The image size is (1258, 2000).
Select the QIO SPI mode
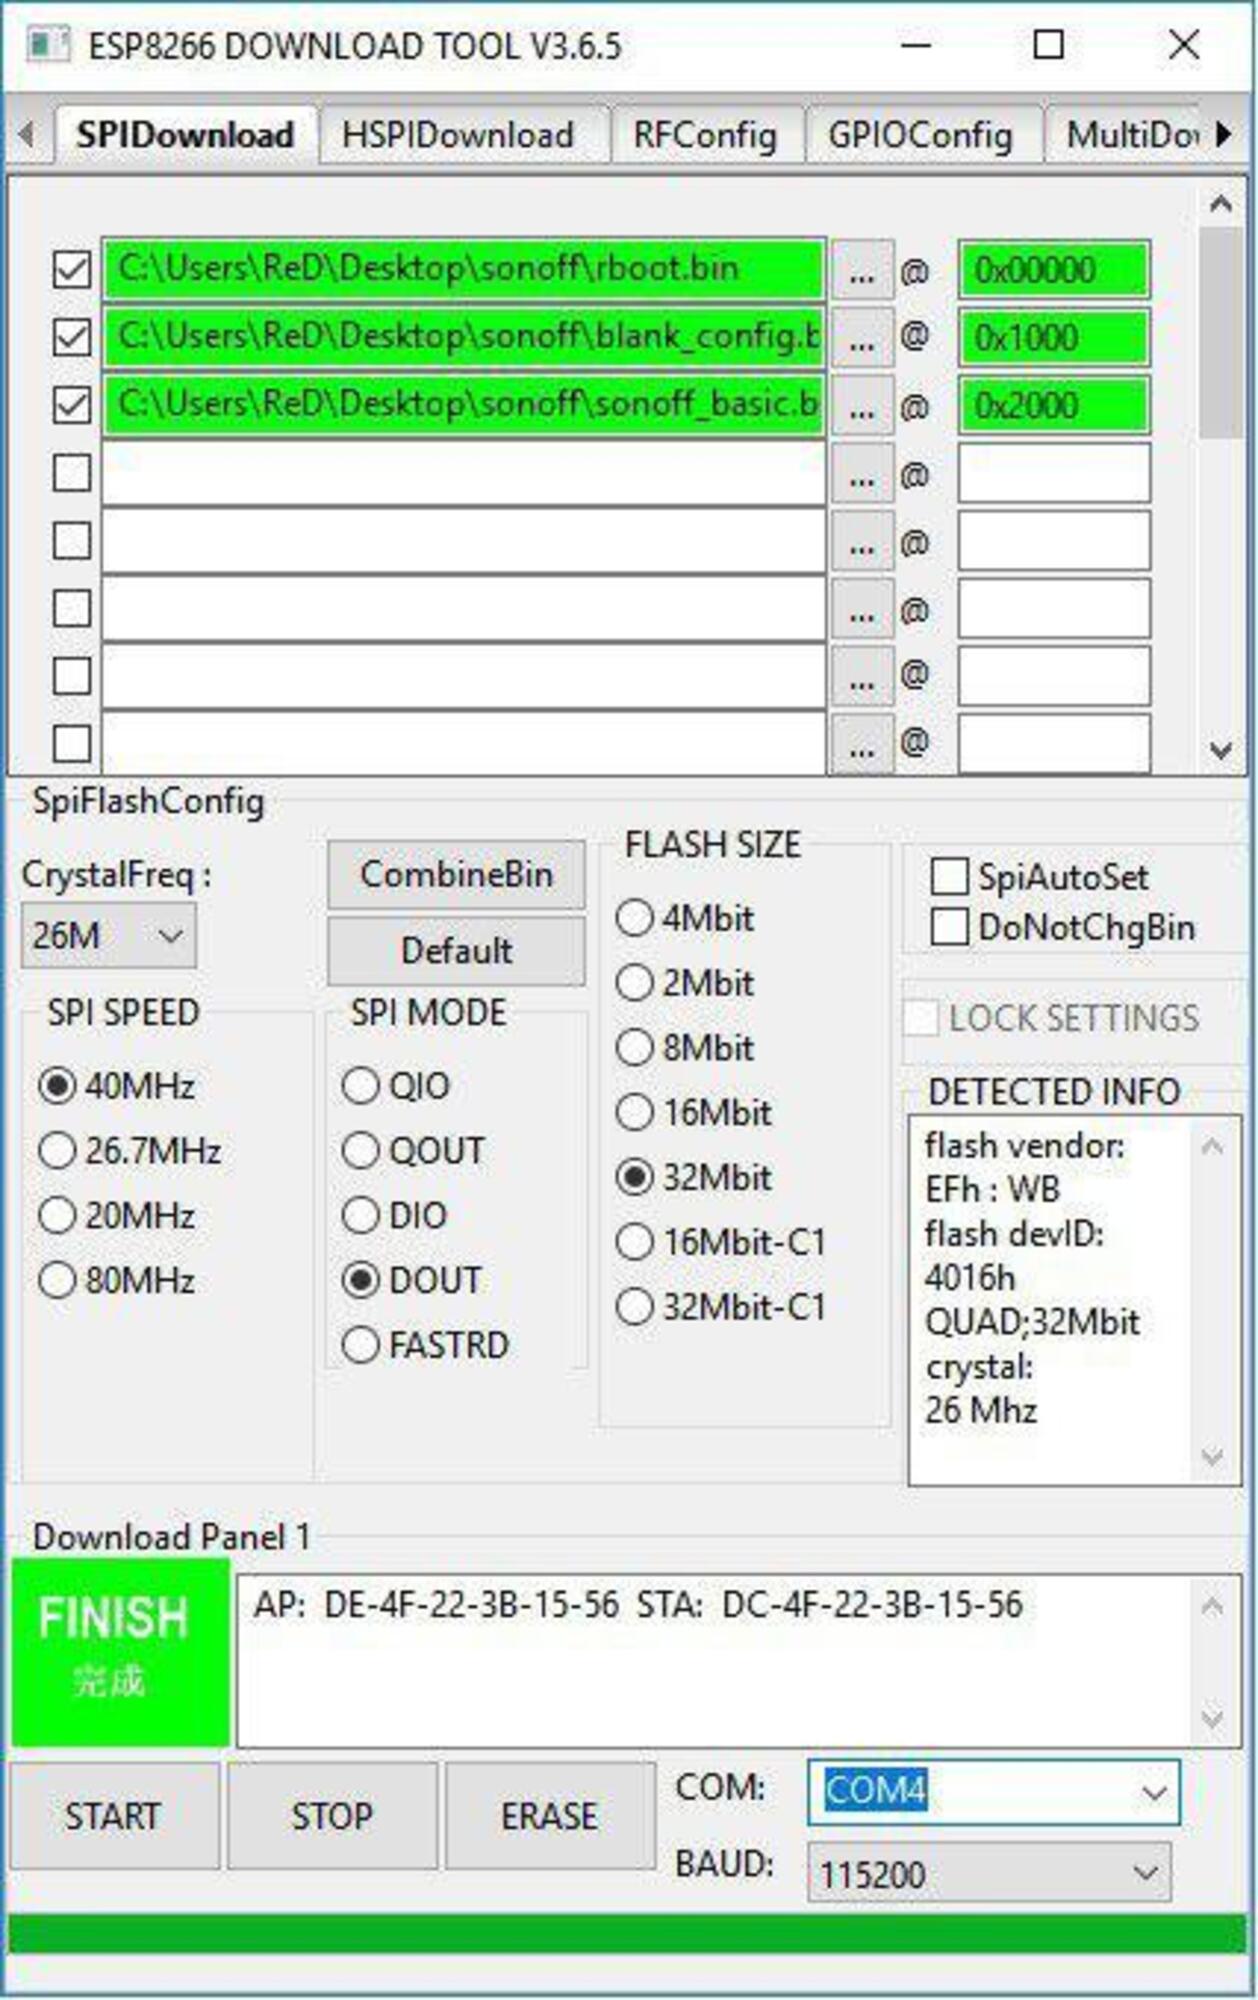[361, 1086]
